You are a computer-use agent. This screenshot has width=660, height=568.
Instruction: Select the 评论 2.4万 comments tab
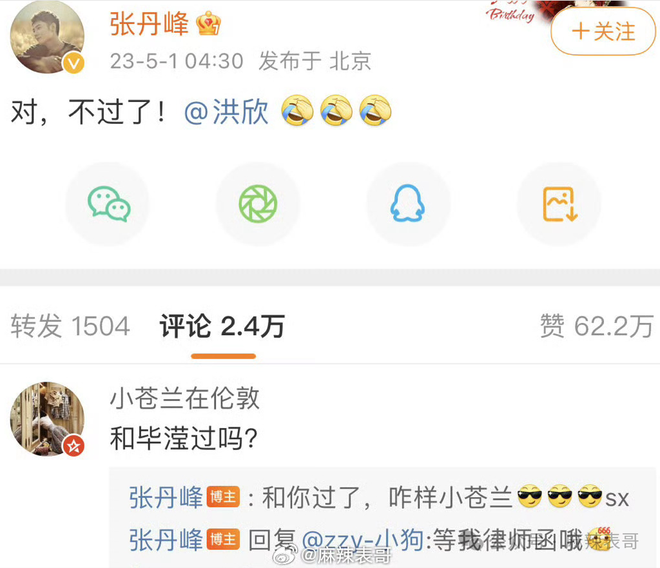(222, 326)
